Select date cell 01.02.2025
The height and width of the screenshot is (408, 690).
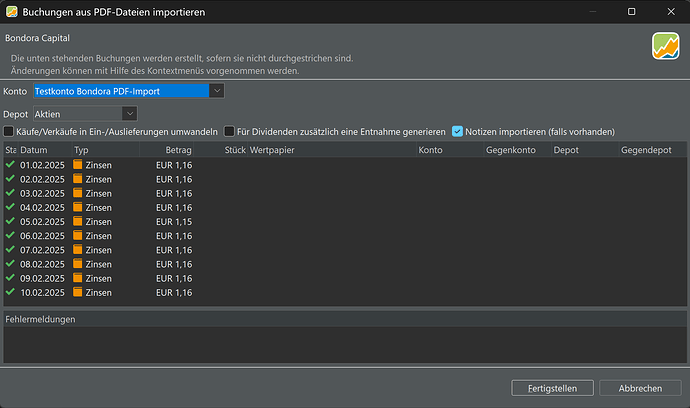[42, 165]
